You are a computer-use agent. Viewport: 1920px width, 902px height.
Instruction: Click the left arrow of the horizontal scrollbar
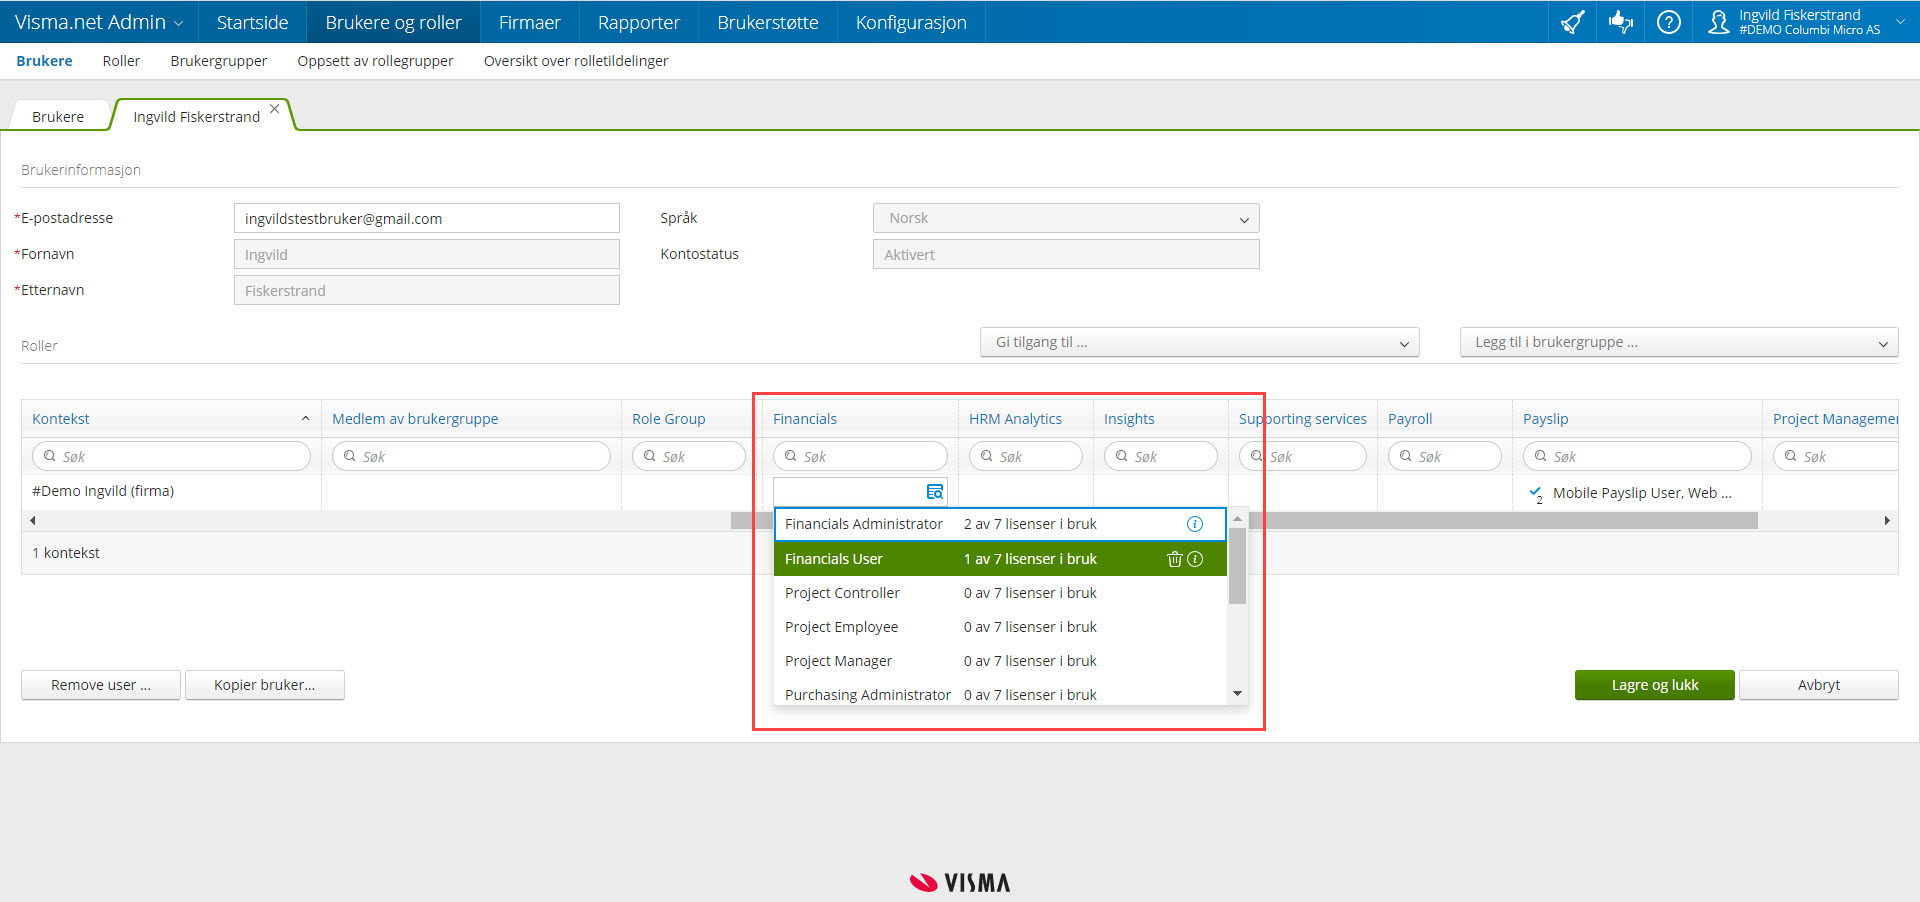(x=33, y=520)
